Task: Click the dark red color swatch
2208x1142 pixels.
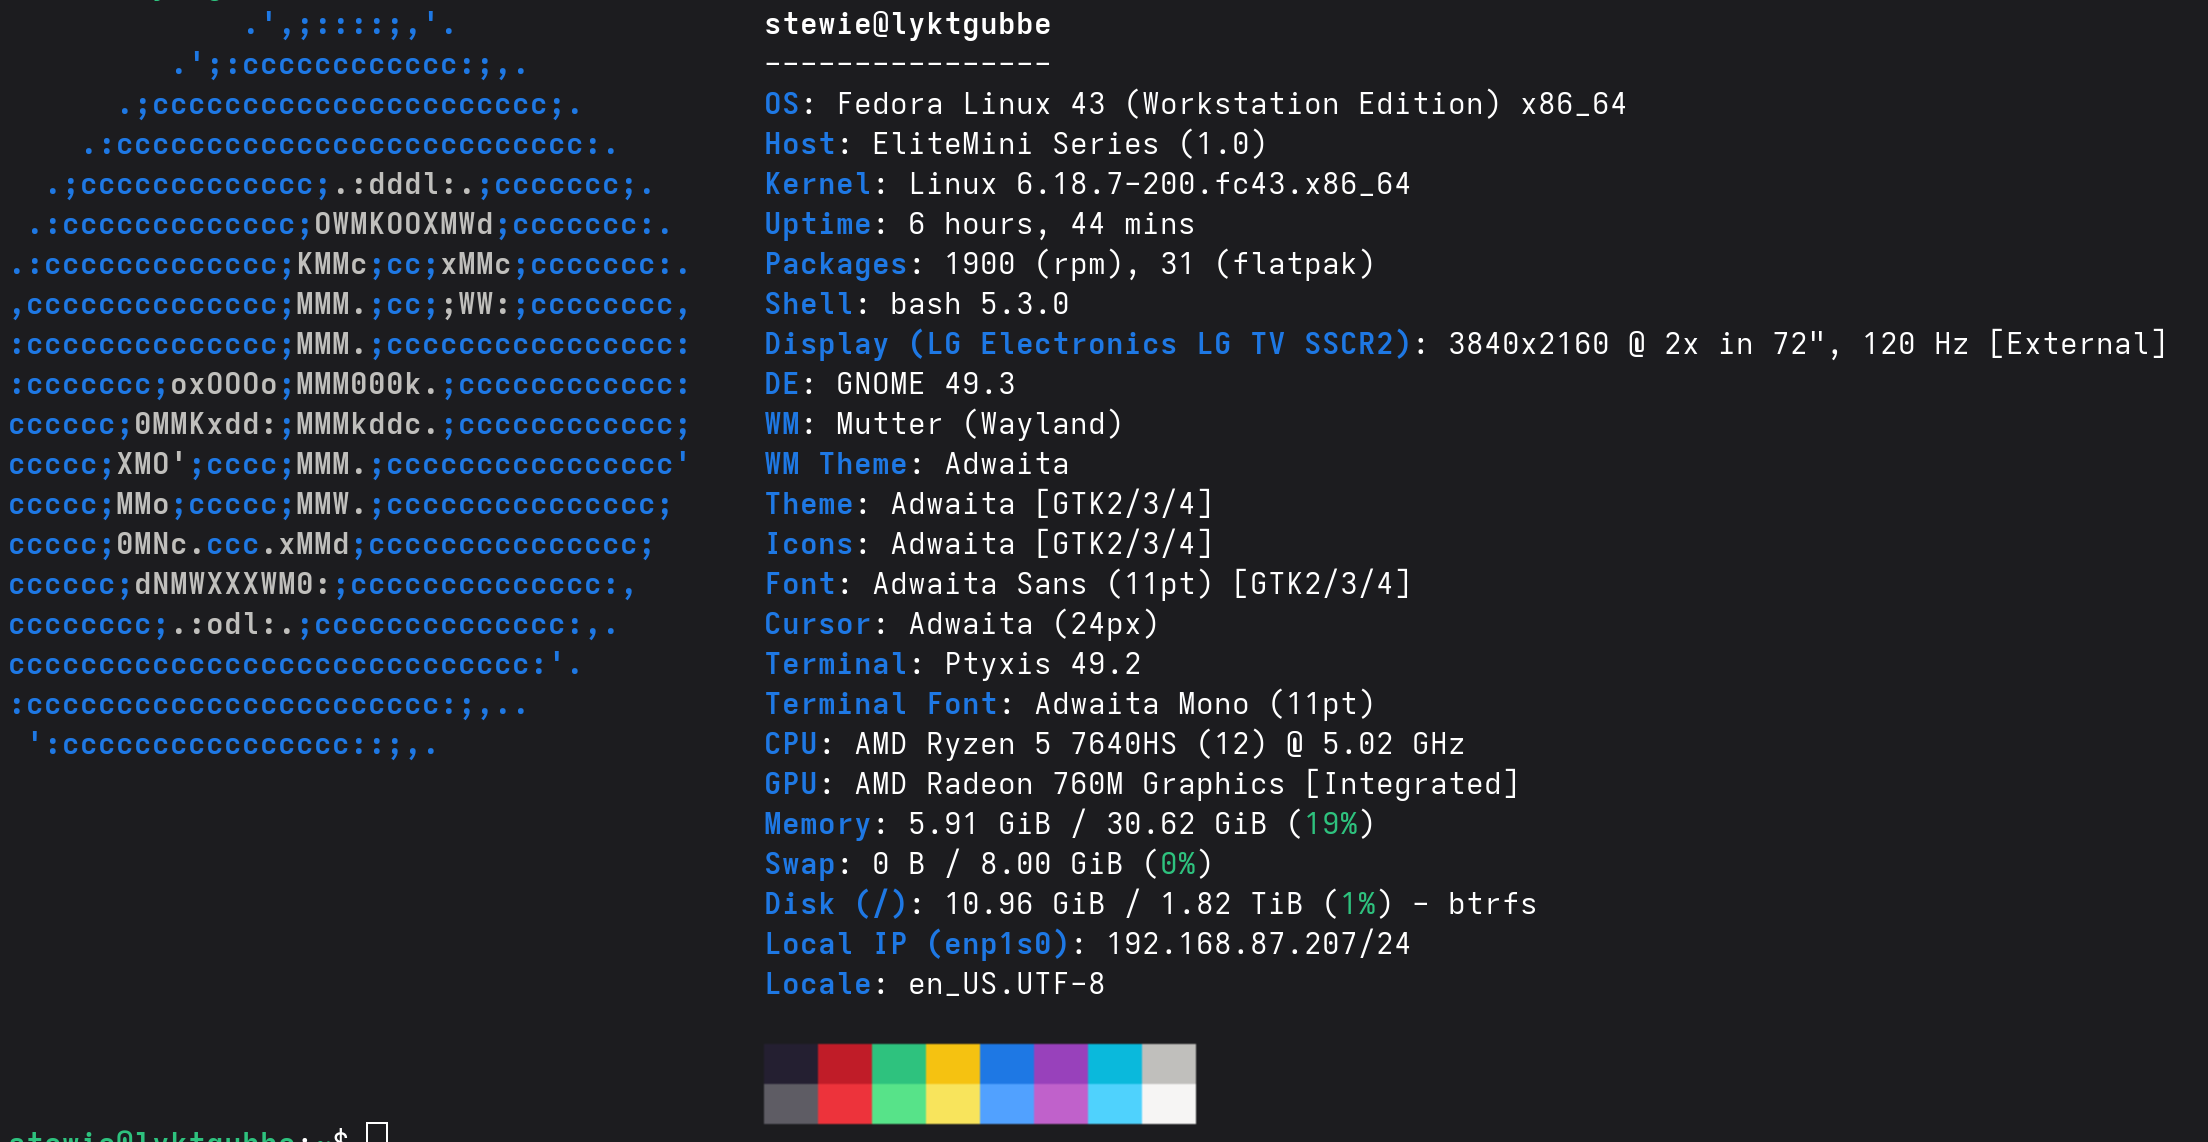Action: point(844,1064)
